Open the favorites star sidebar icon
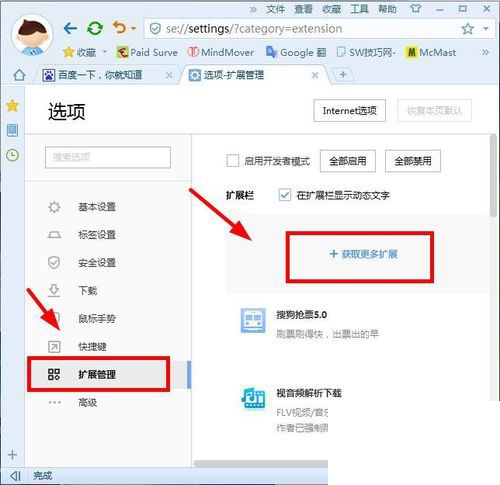The image size is (500, 485). (x=12, y=106)
